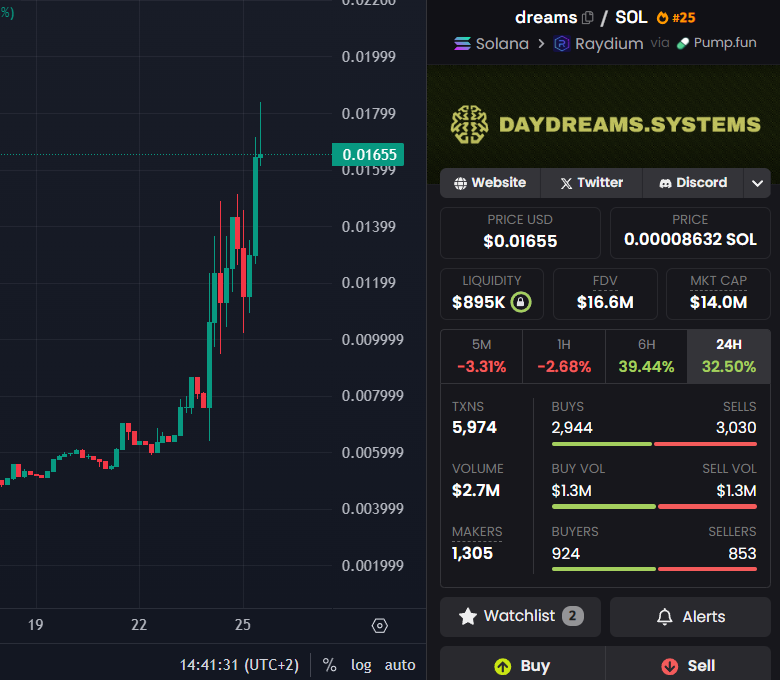Click the MKT CAP $14.0M box
The image size is (780, 680).
718,294
